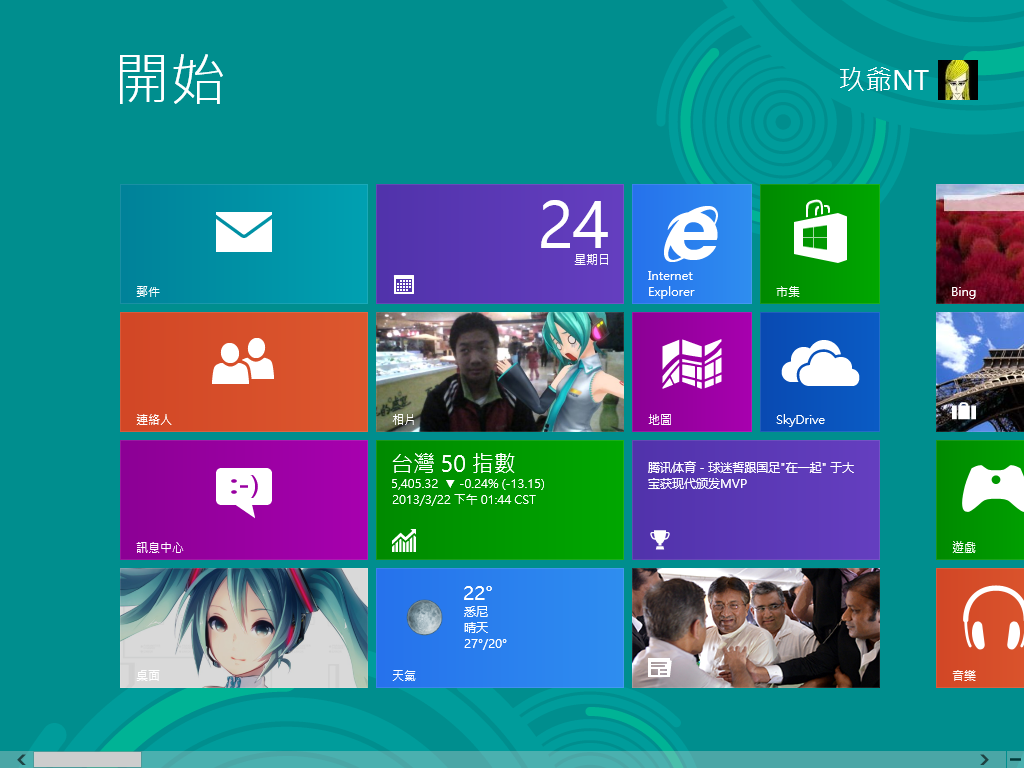1024x768 pixels.
Task: Open the Sports tile with trophy icon
Action: click(755, 499)
